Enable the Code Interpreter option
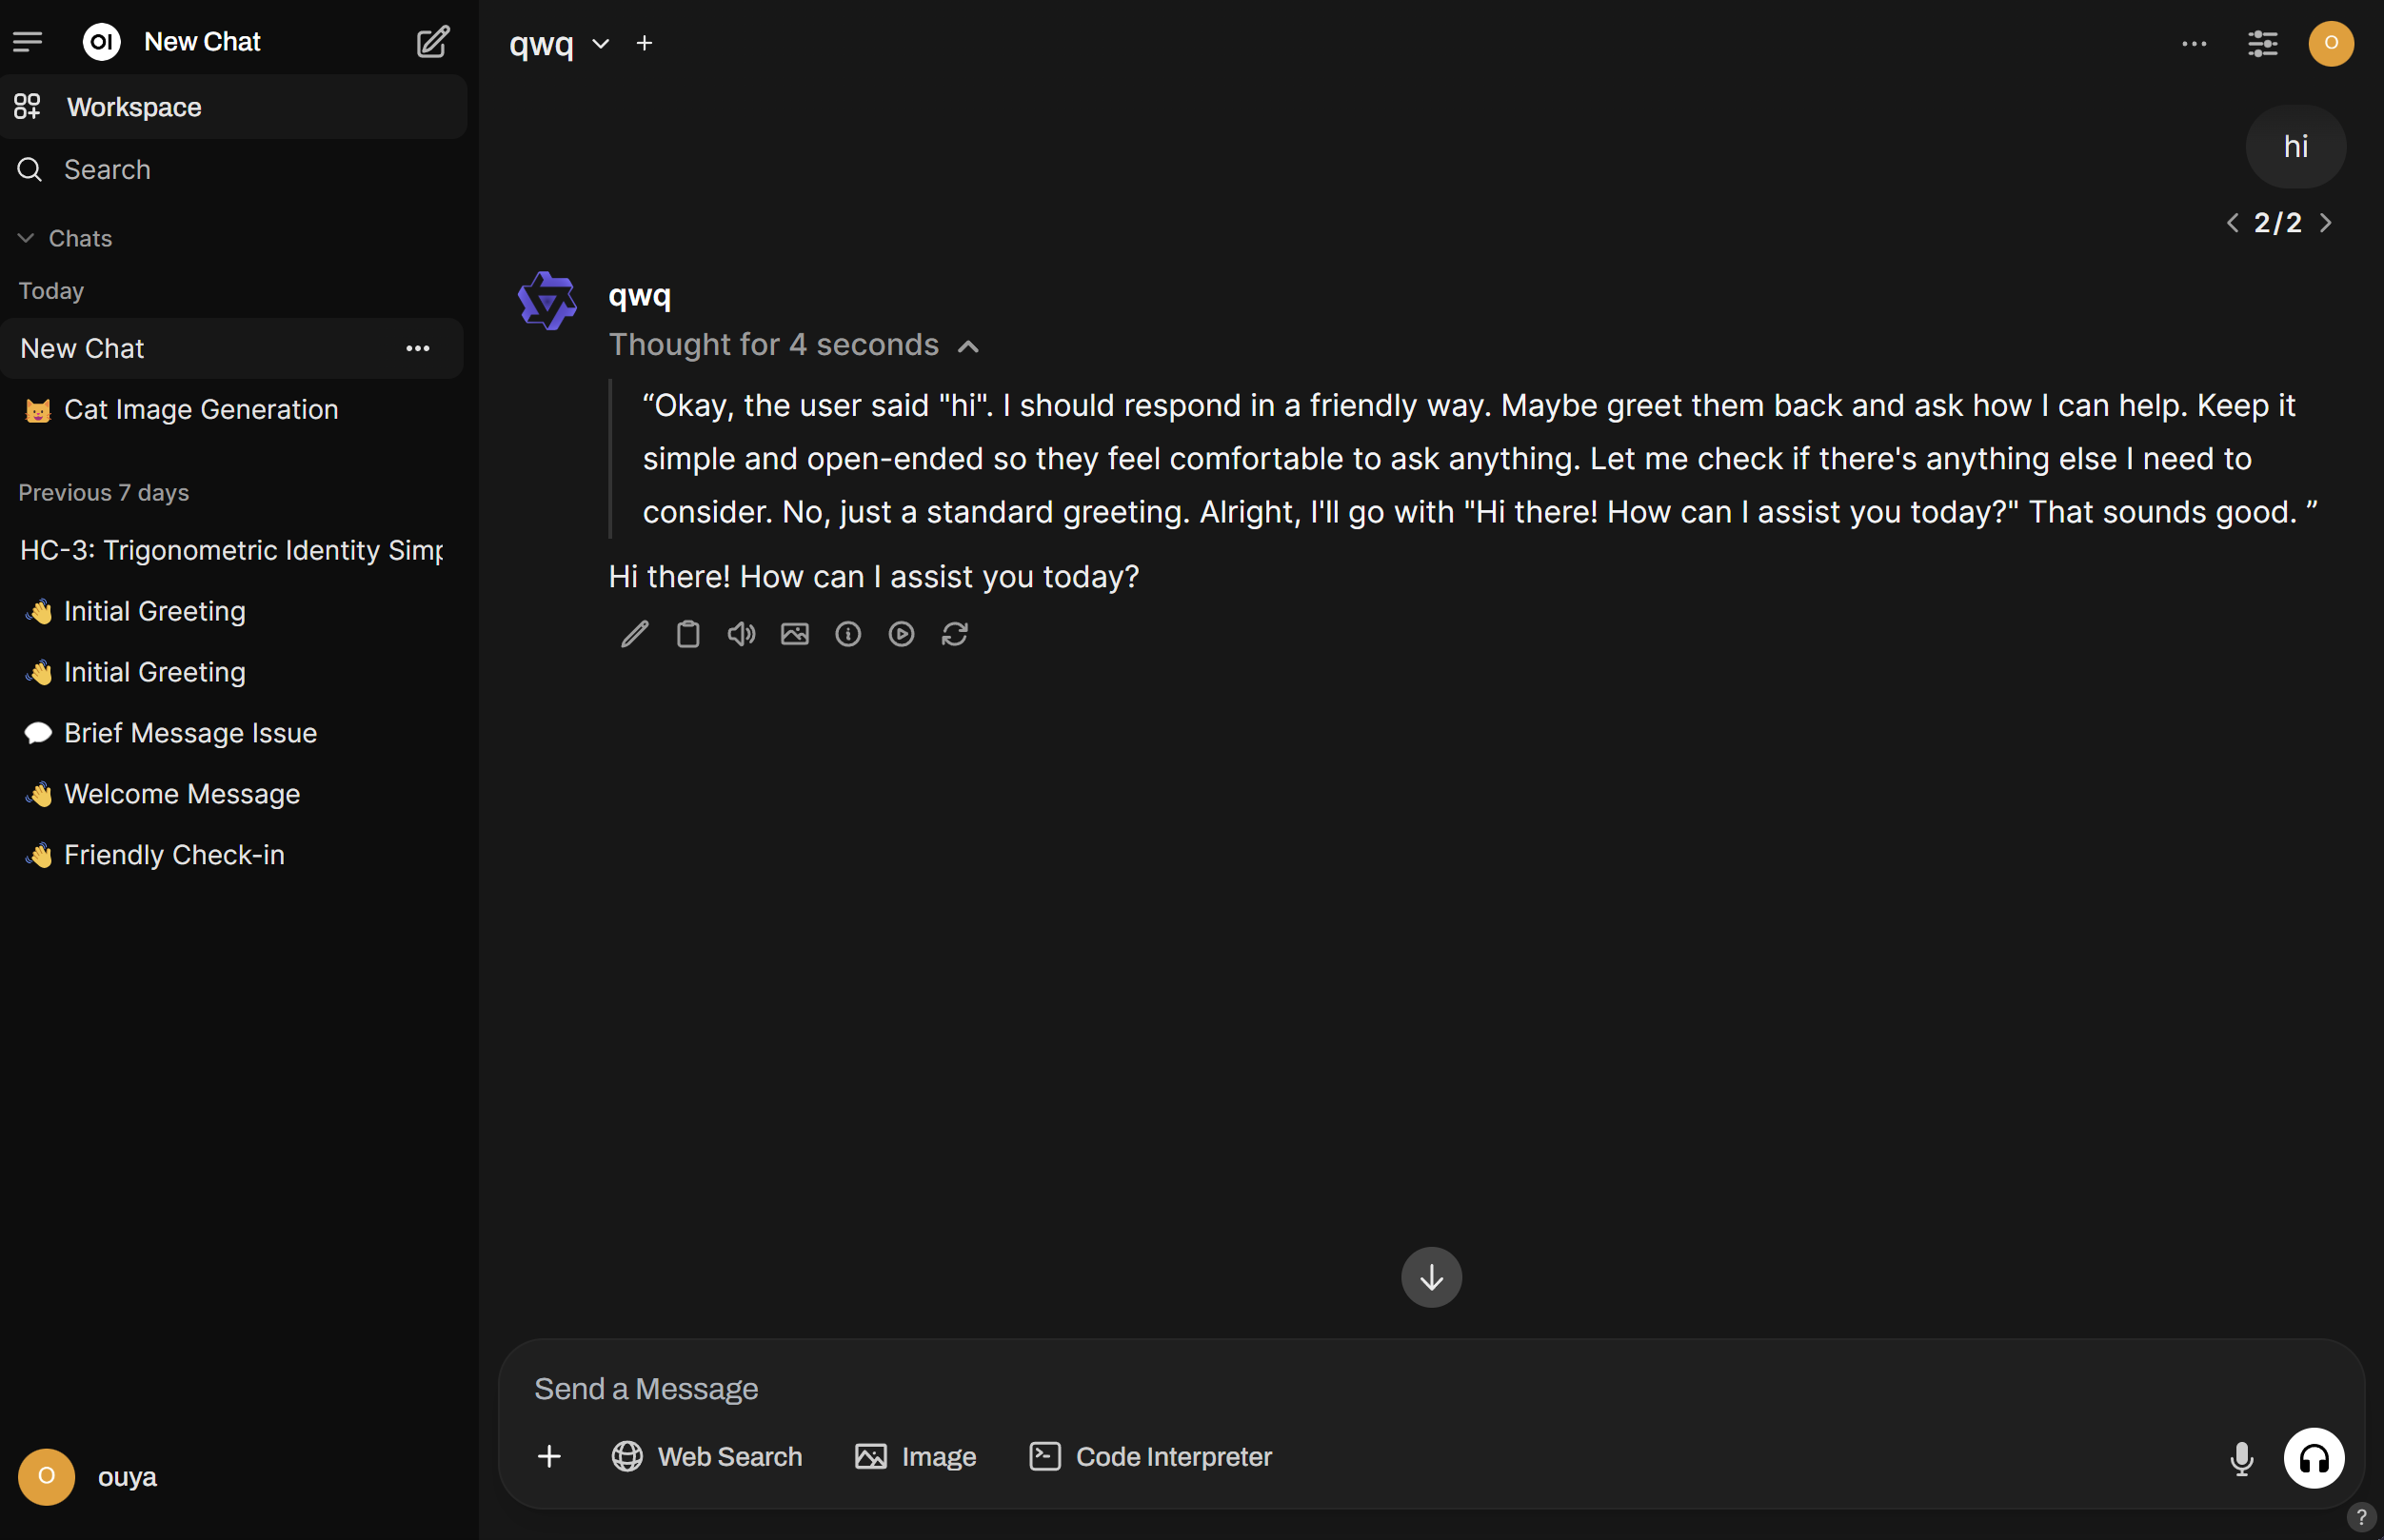Viewport: 2384px width, 1540px height. point(1151,1456)
